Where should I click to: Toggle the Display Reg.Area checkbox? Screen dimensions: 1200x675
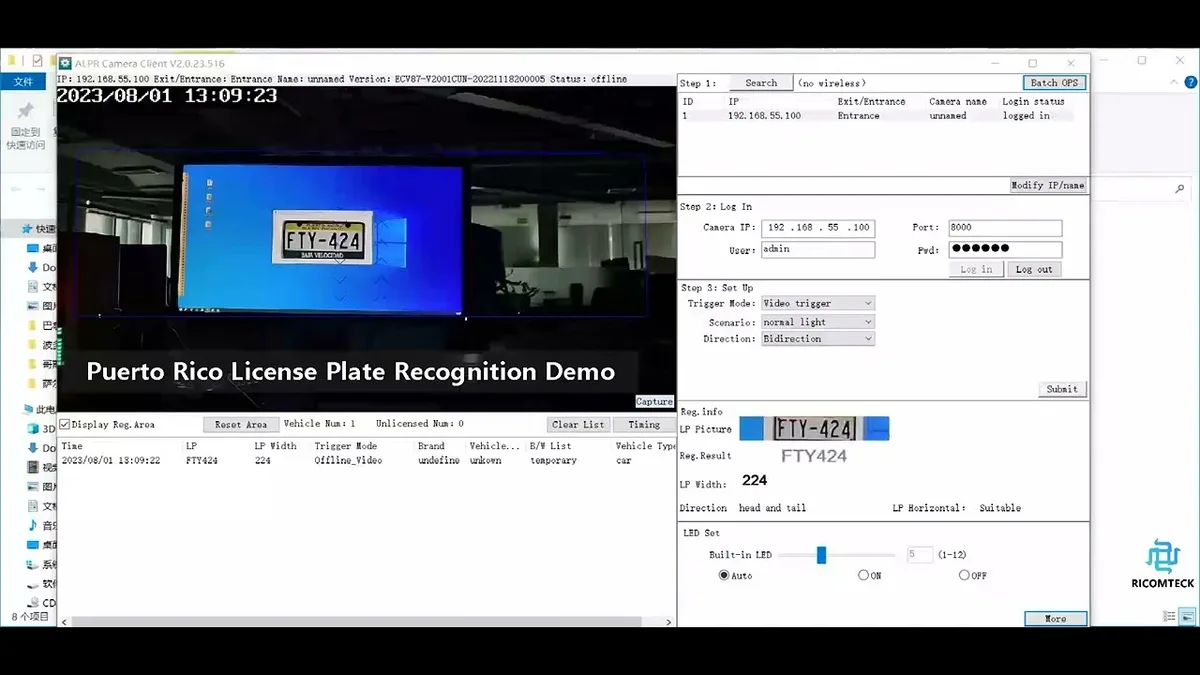65,424
